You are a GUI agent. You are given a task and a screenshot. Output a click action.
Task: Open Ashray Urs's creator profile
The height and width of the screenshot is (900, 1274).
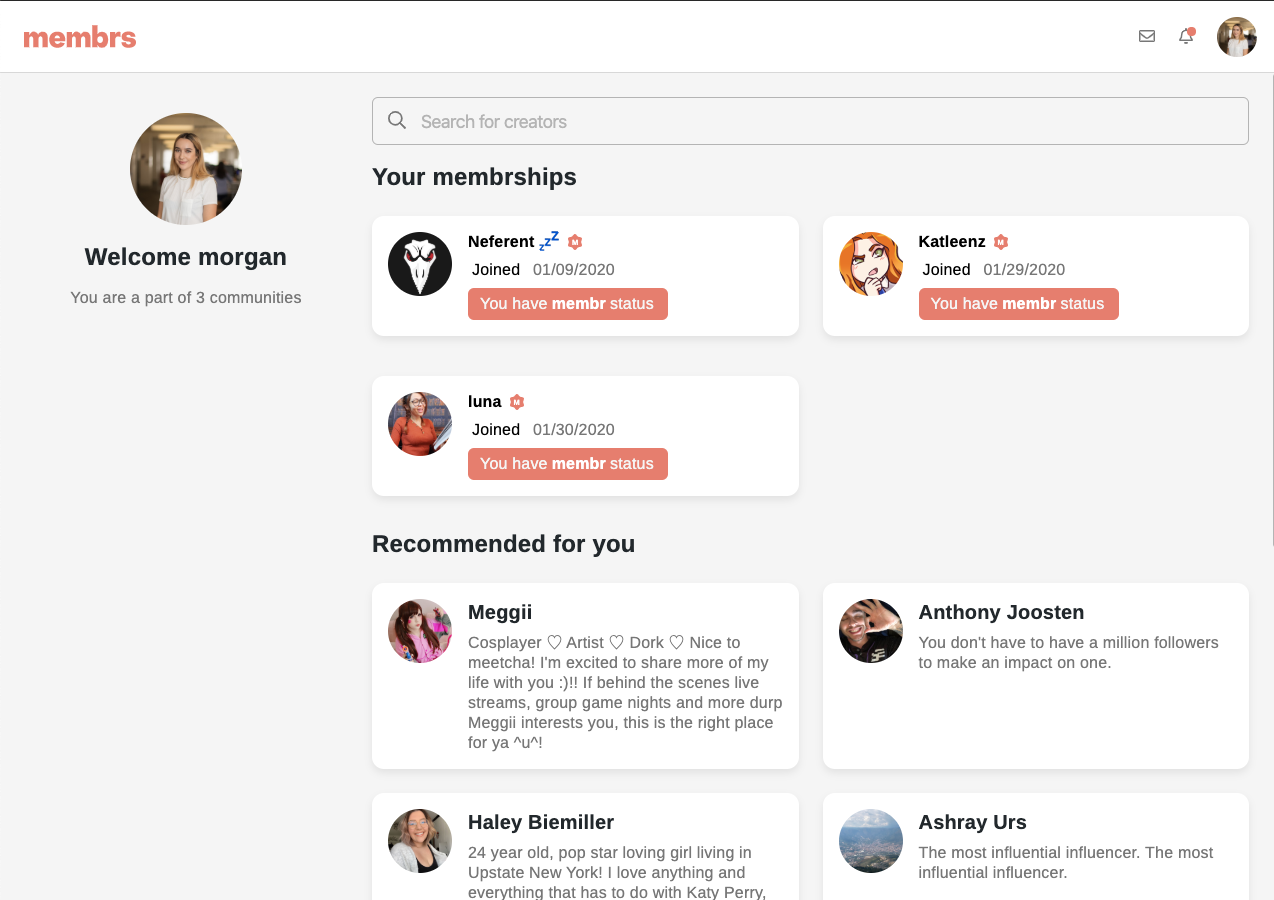click(972, 822)
